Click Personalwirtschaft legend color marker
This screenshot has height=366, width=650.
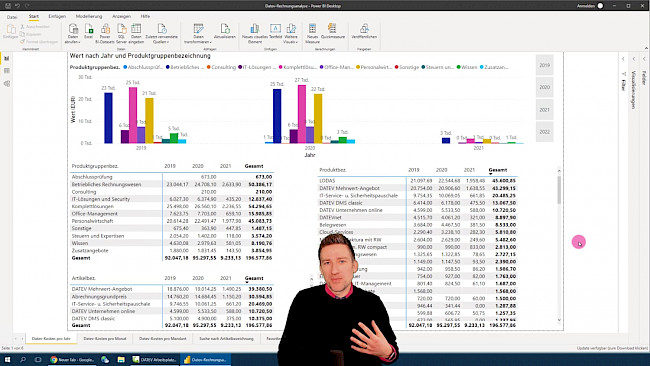pyautogui.click(x=358, y=67)
